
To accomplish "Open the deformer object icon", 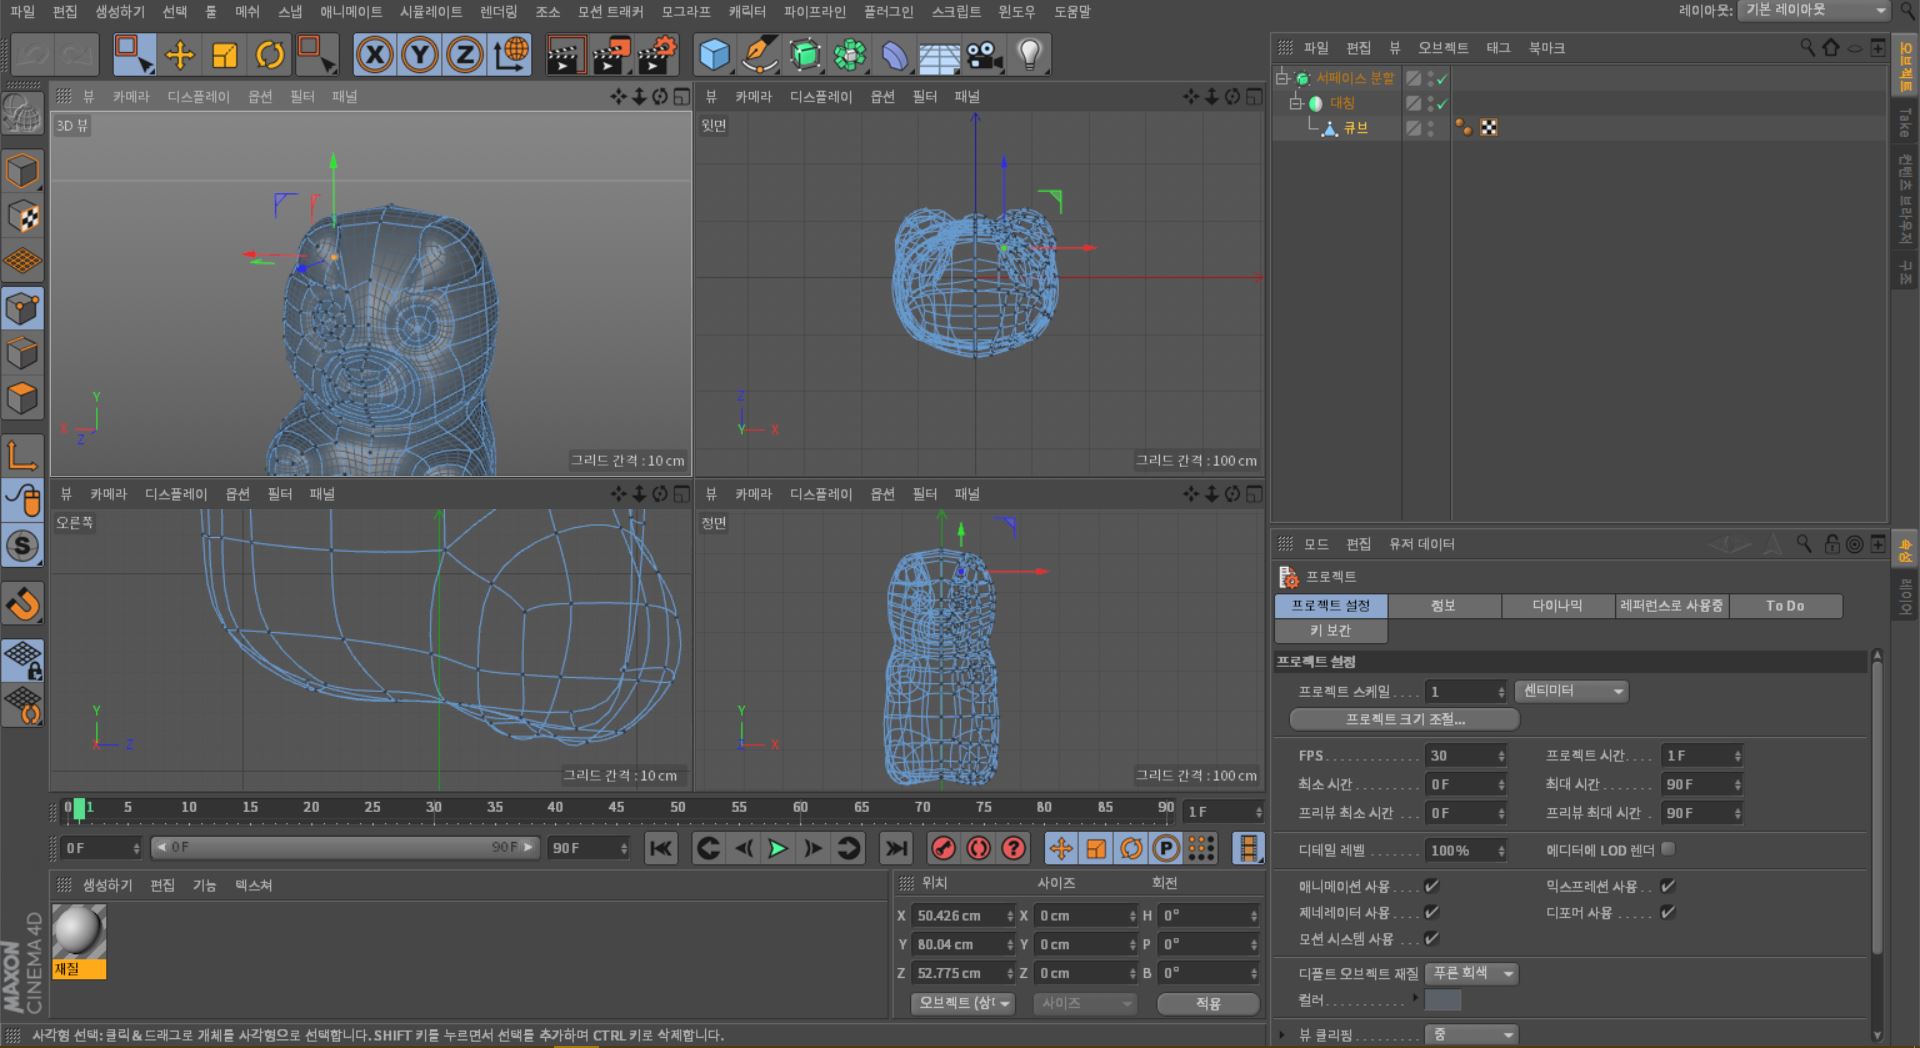I will pyautogui.click(x=895, y=54).
